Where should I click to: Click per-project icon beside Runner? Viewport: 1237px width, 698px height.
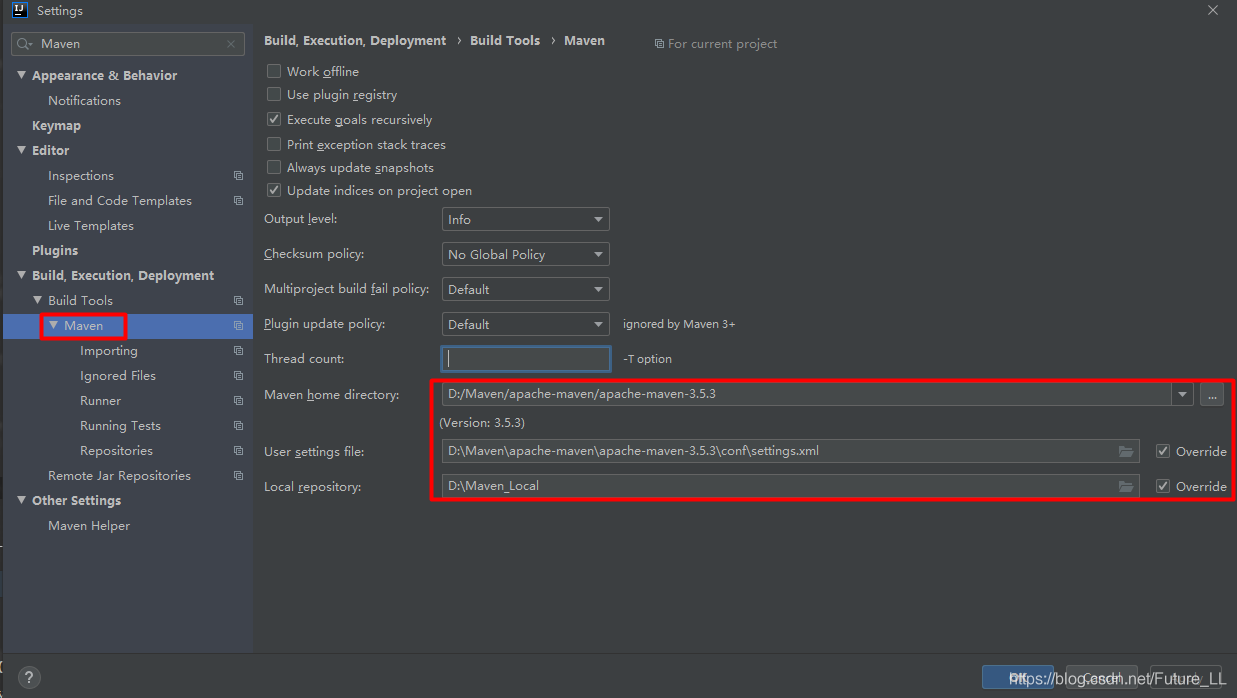click(x=238, y=400)
